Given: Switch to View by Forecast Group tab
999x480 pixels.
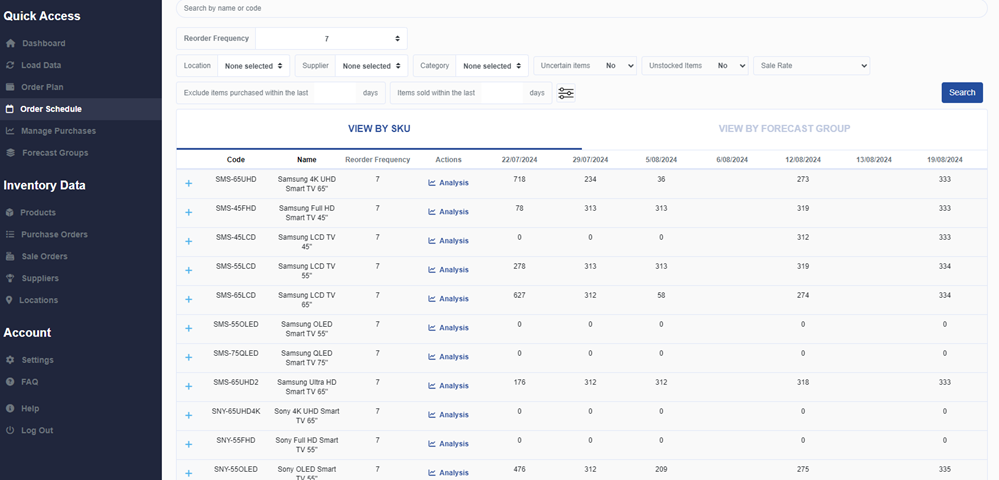Looking at the screenshot, I should click(x=784, y=129).
